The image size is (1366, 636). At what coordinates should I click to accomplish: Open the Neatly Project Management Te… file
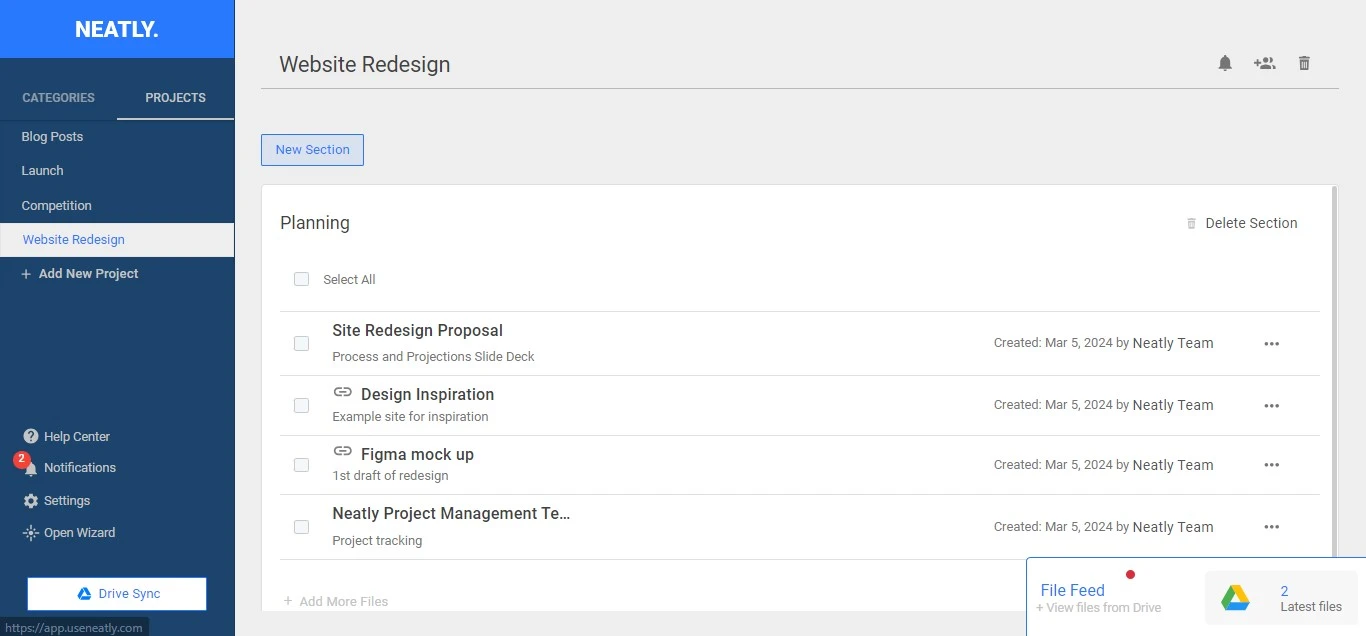pyautogui.click(x=452, y=514)
